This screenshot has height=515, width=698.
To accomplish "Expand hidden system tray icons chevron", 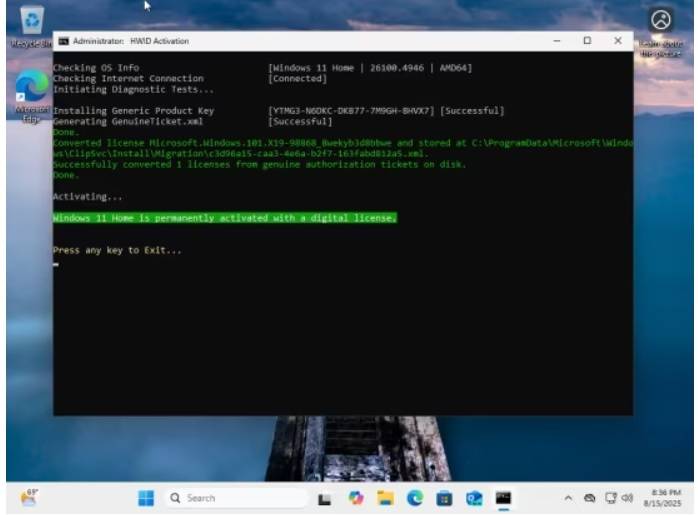I will (568, 498).
